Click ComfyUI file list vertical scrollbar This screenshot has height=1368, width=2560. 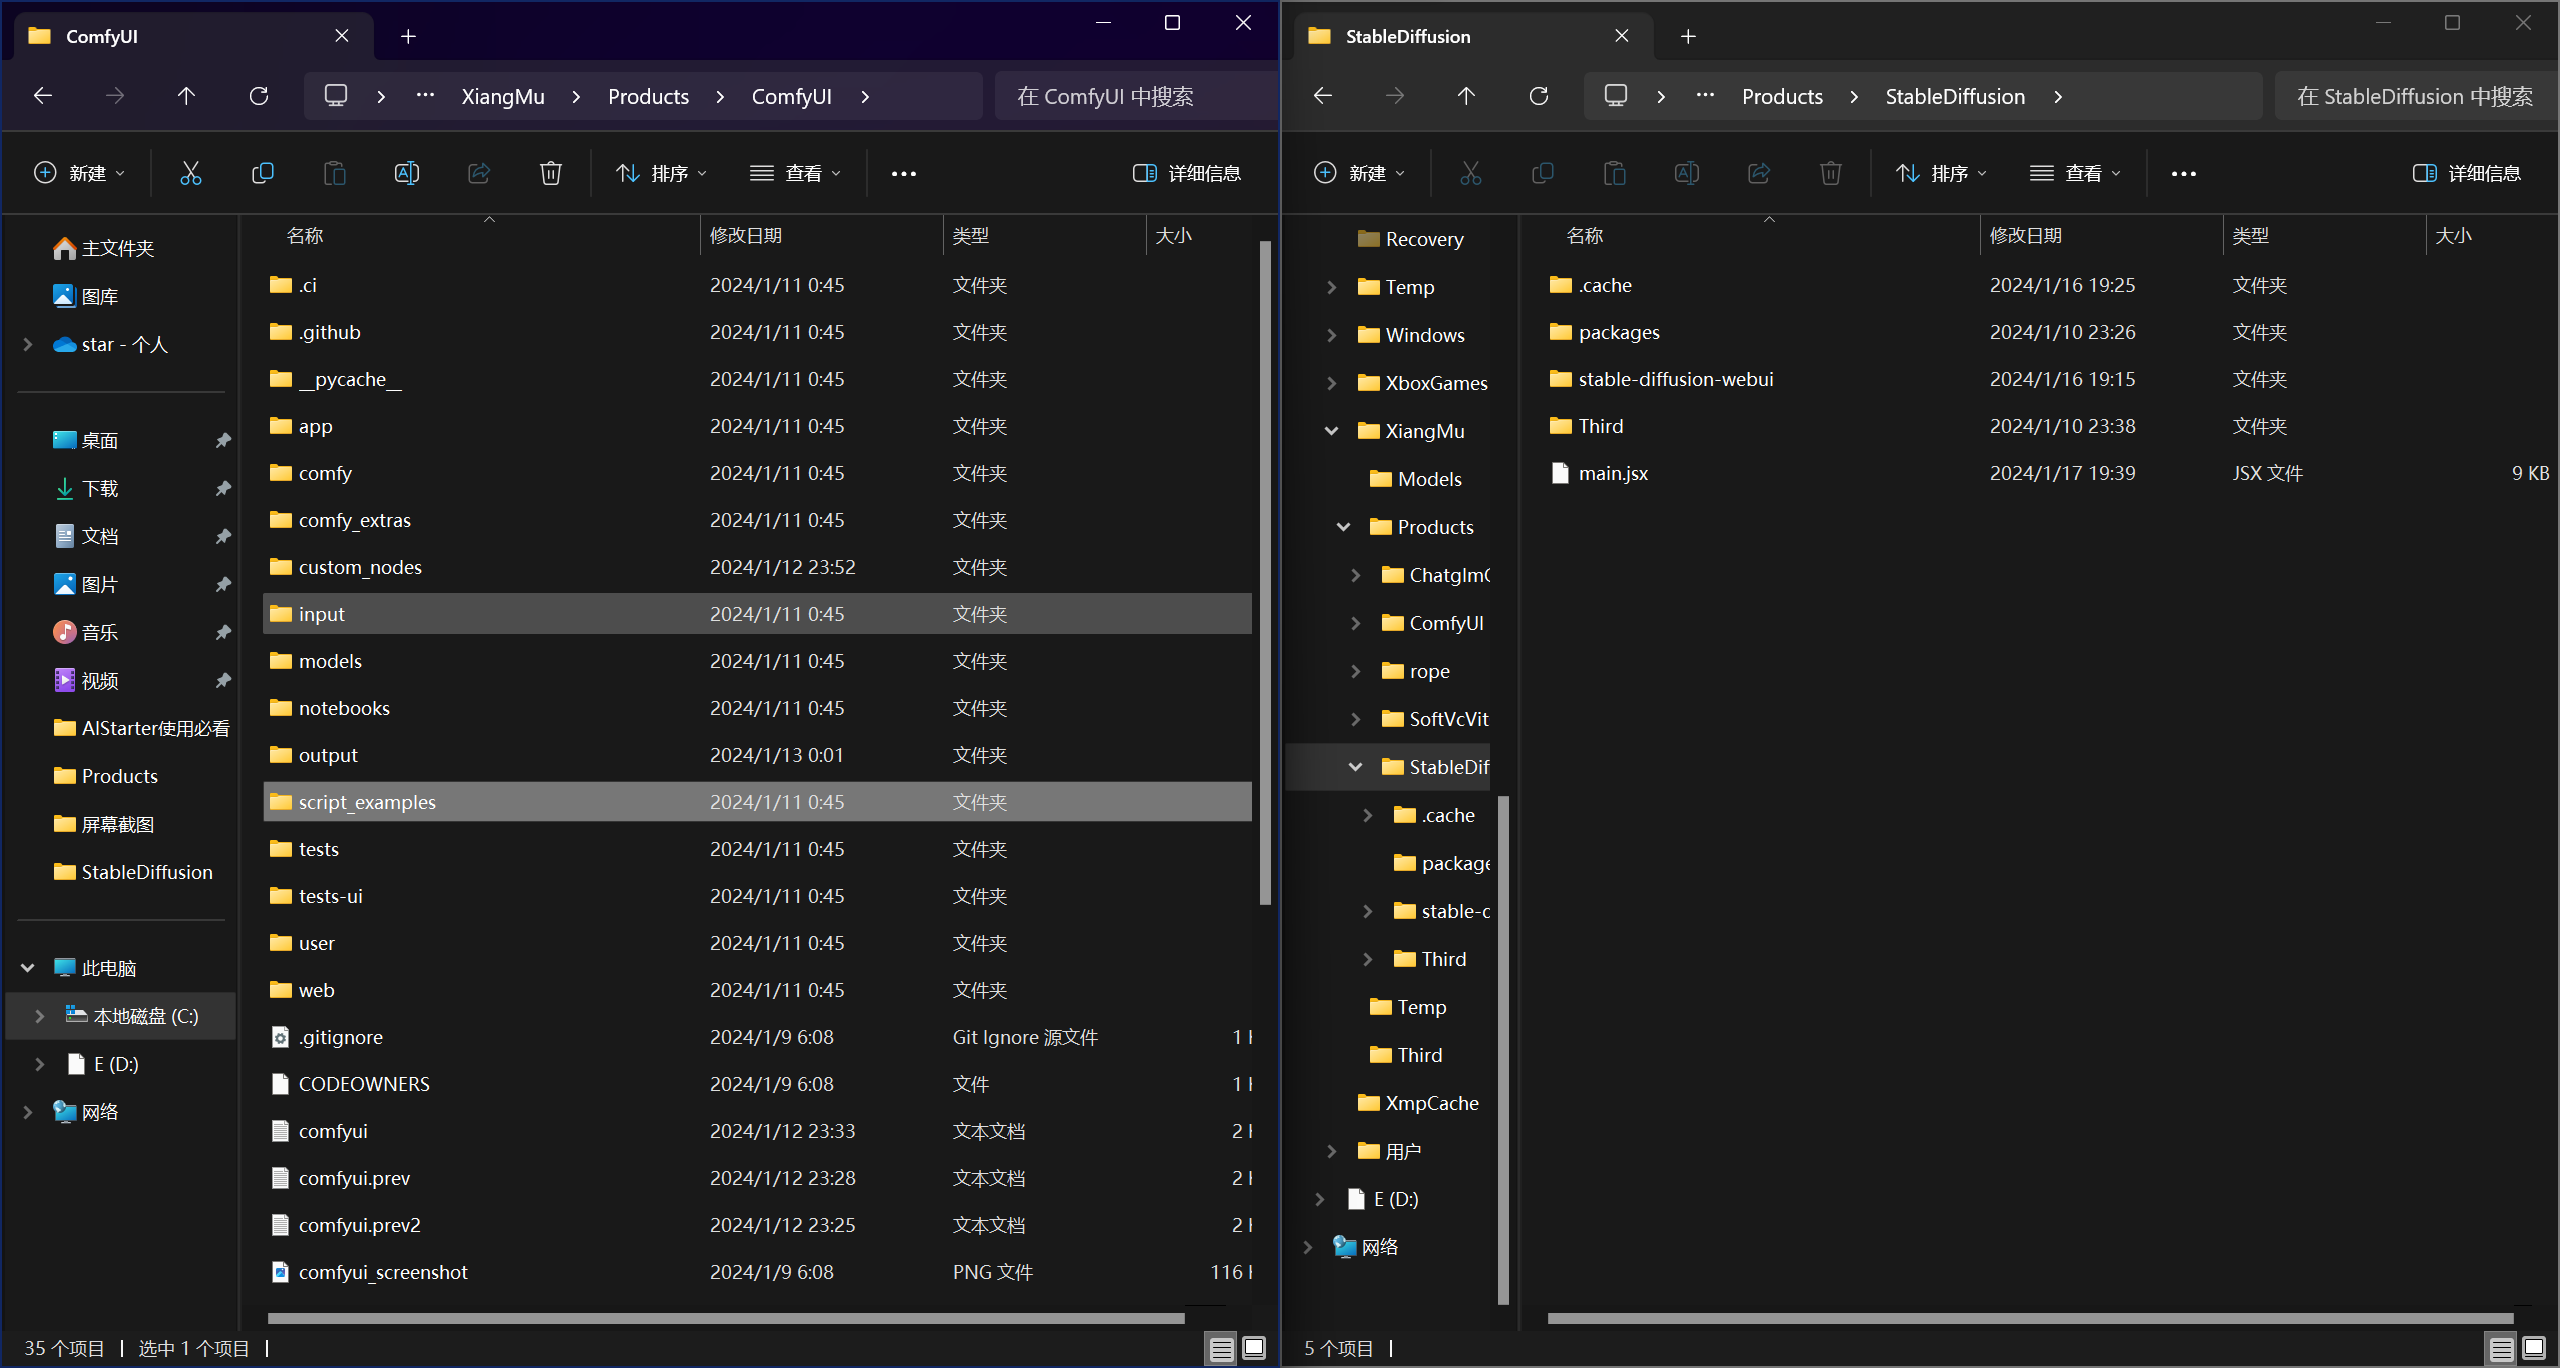point(1265,572)
